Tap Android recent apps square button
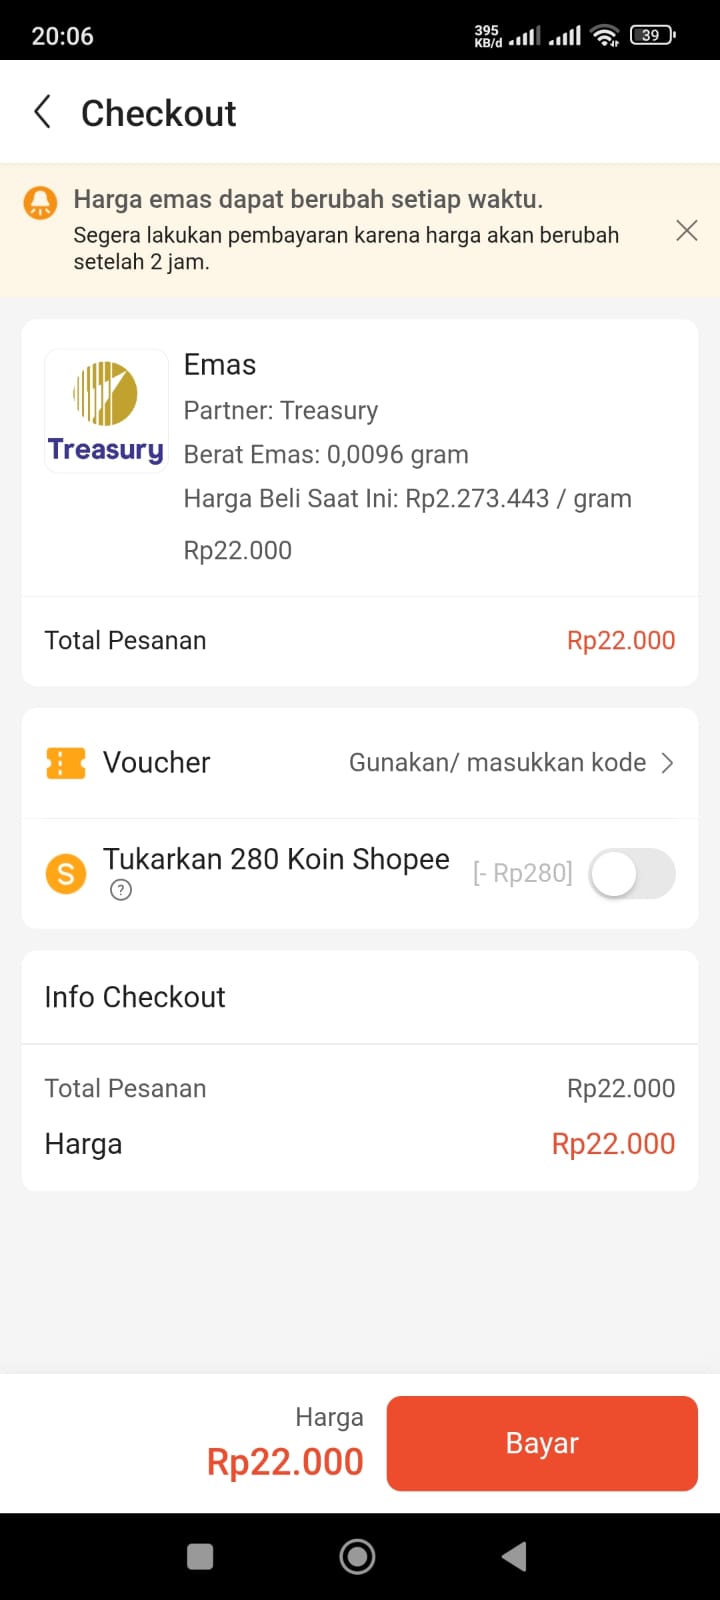 [200, 1556]
